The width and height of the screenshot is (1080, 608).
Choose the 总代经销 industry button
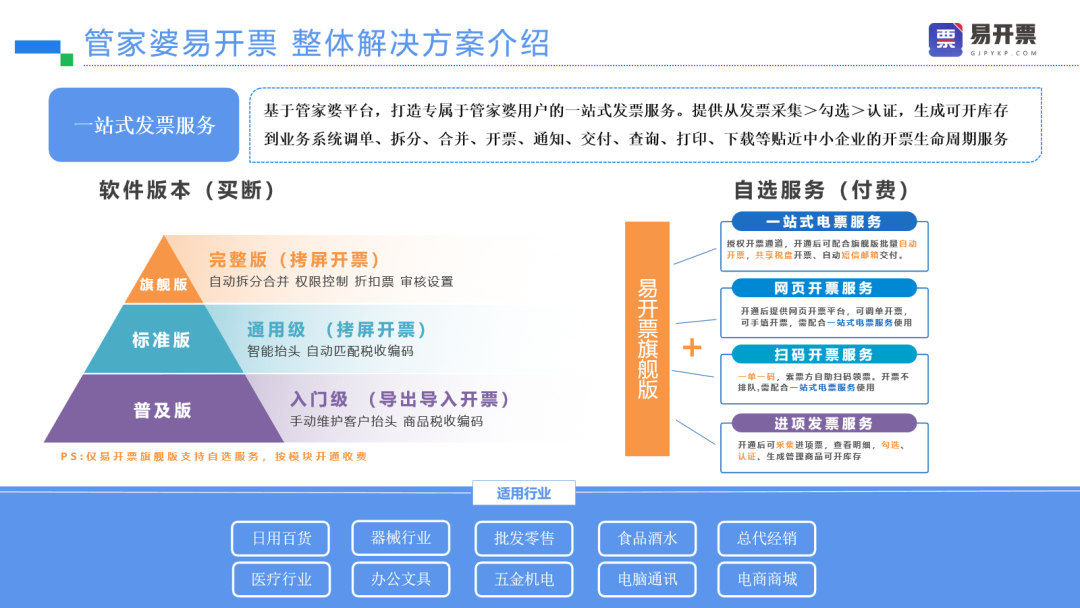click(767, 538)
